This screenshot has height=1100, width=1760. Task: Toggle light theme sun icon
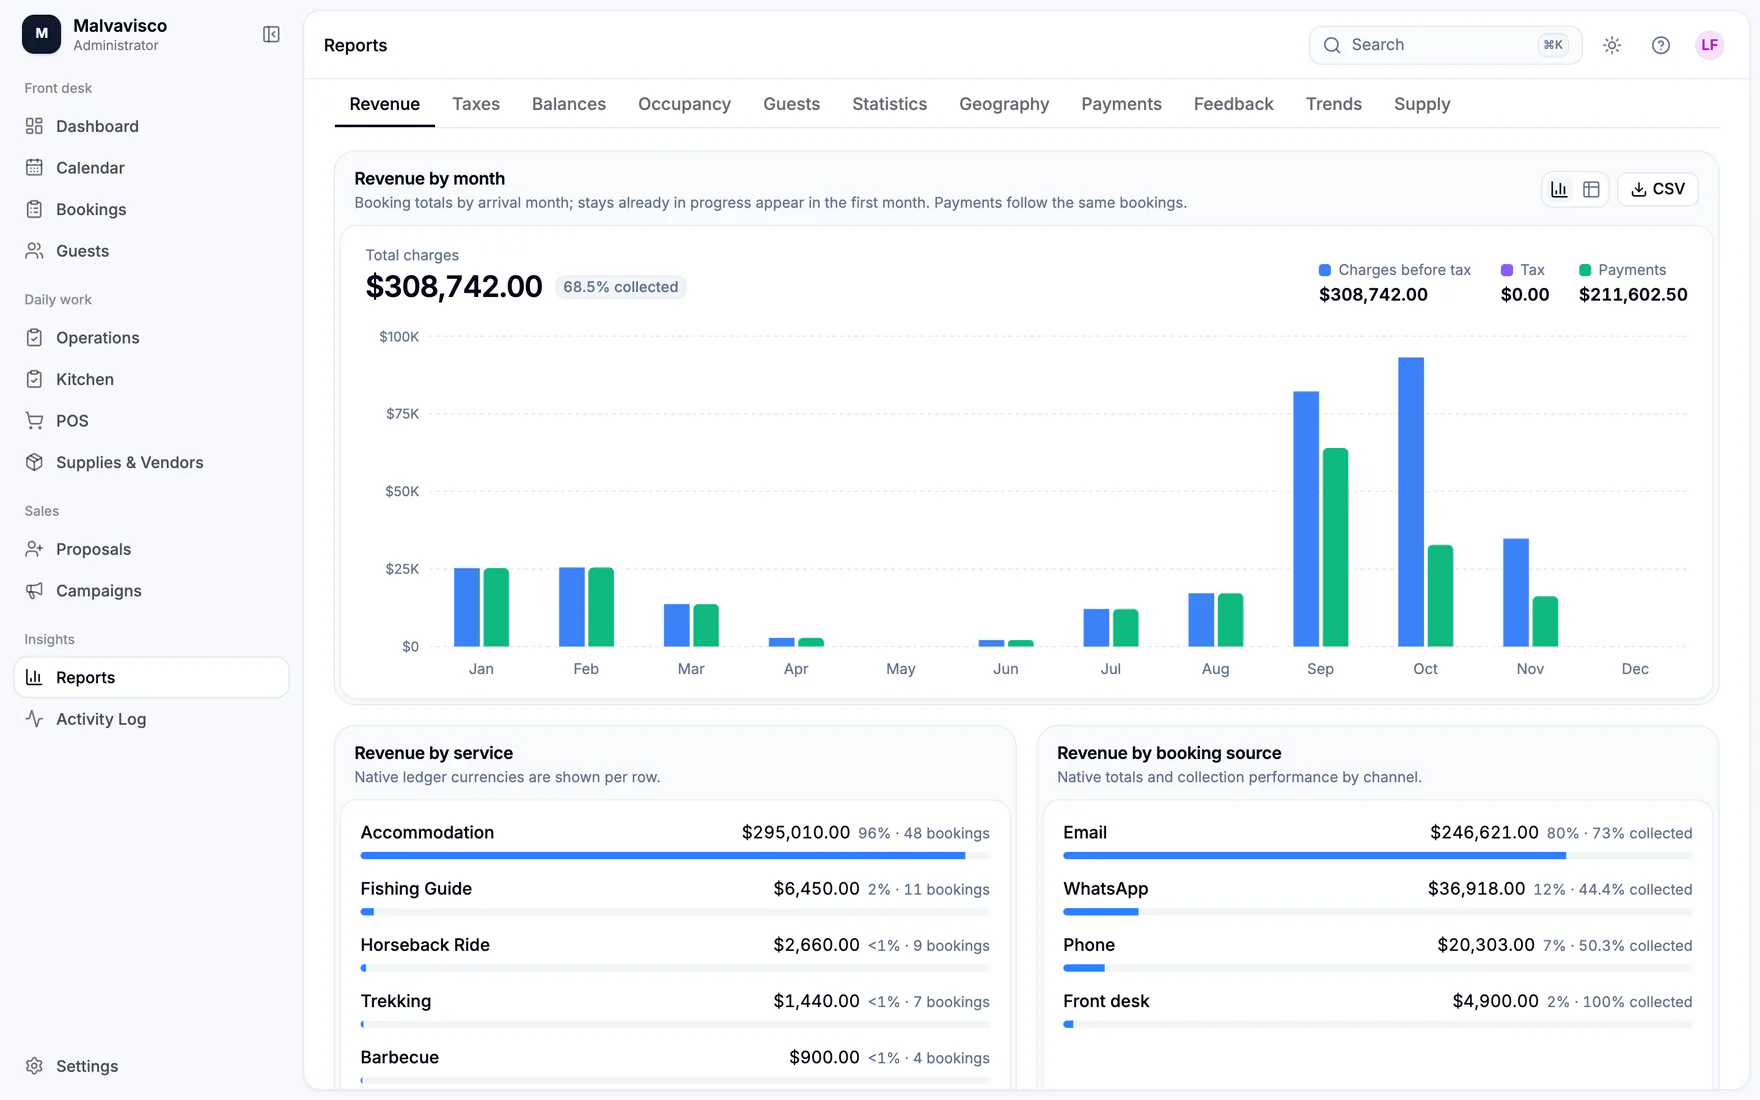(x=1612, y=45)
